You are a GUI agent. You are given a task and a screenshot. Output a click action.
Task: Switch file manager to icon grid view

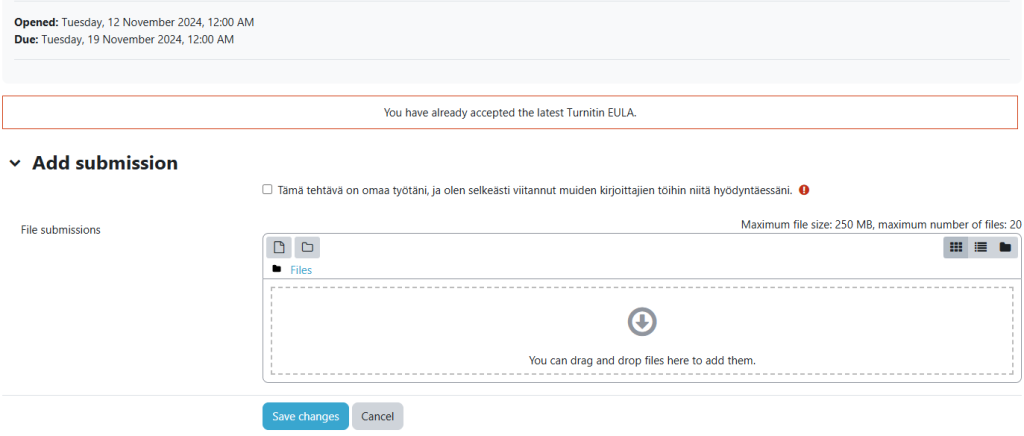point(956,247)
